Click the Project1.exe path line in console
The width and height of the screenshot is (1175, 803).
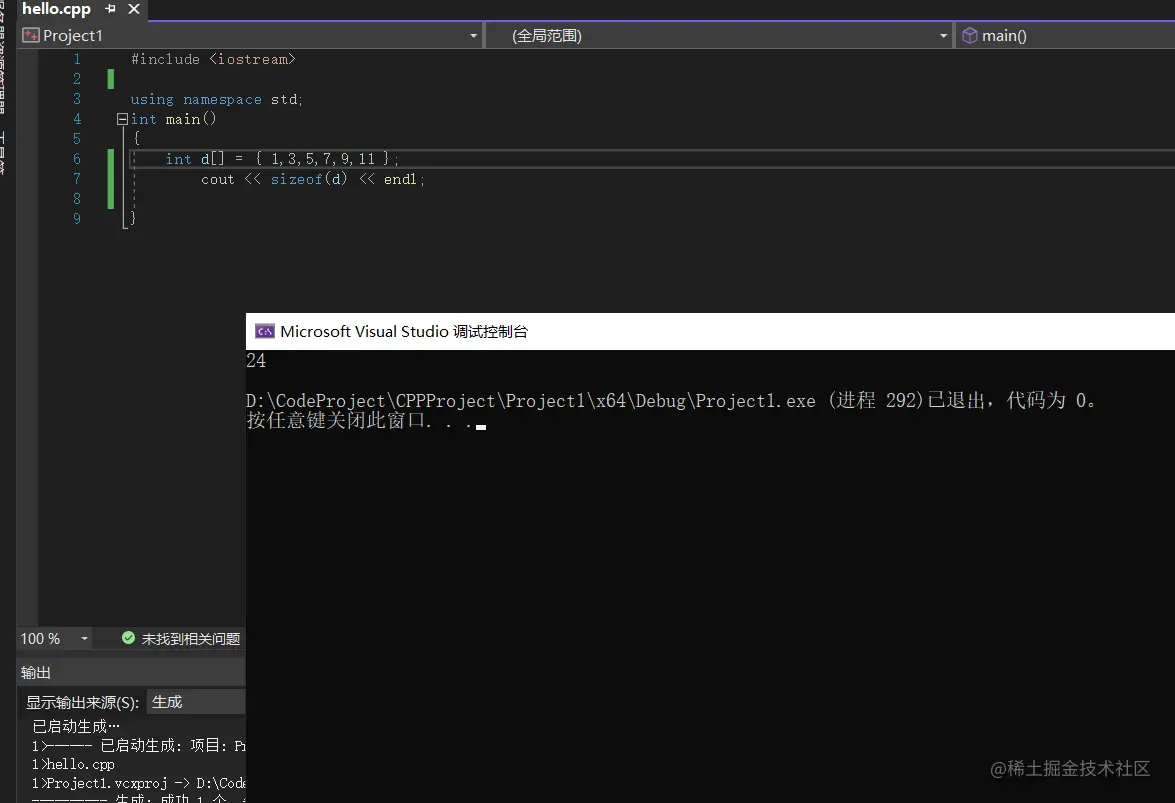pos(671,401)
